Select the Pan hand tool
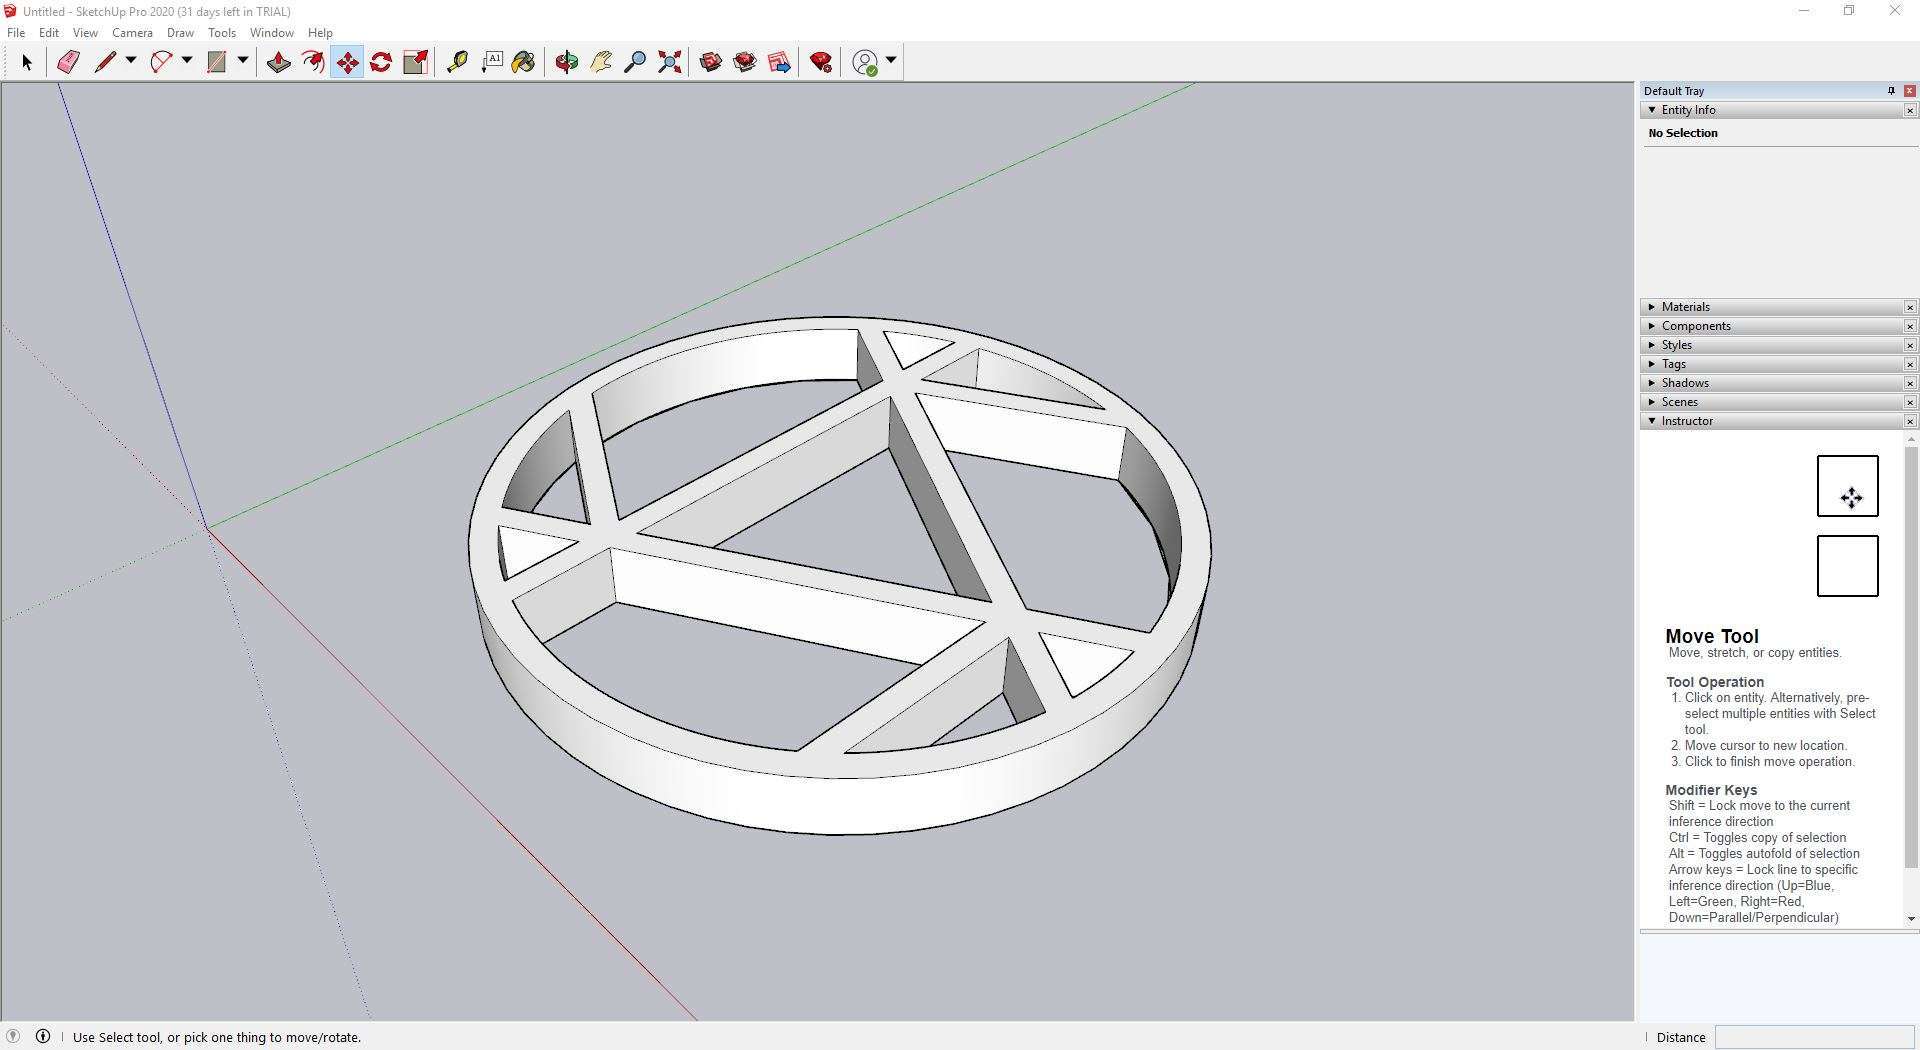Viewport: 1920px width, 1050px height. pyautogui.click(x=601, y=62)
